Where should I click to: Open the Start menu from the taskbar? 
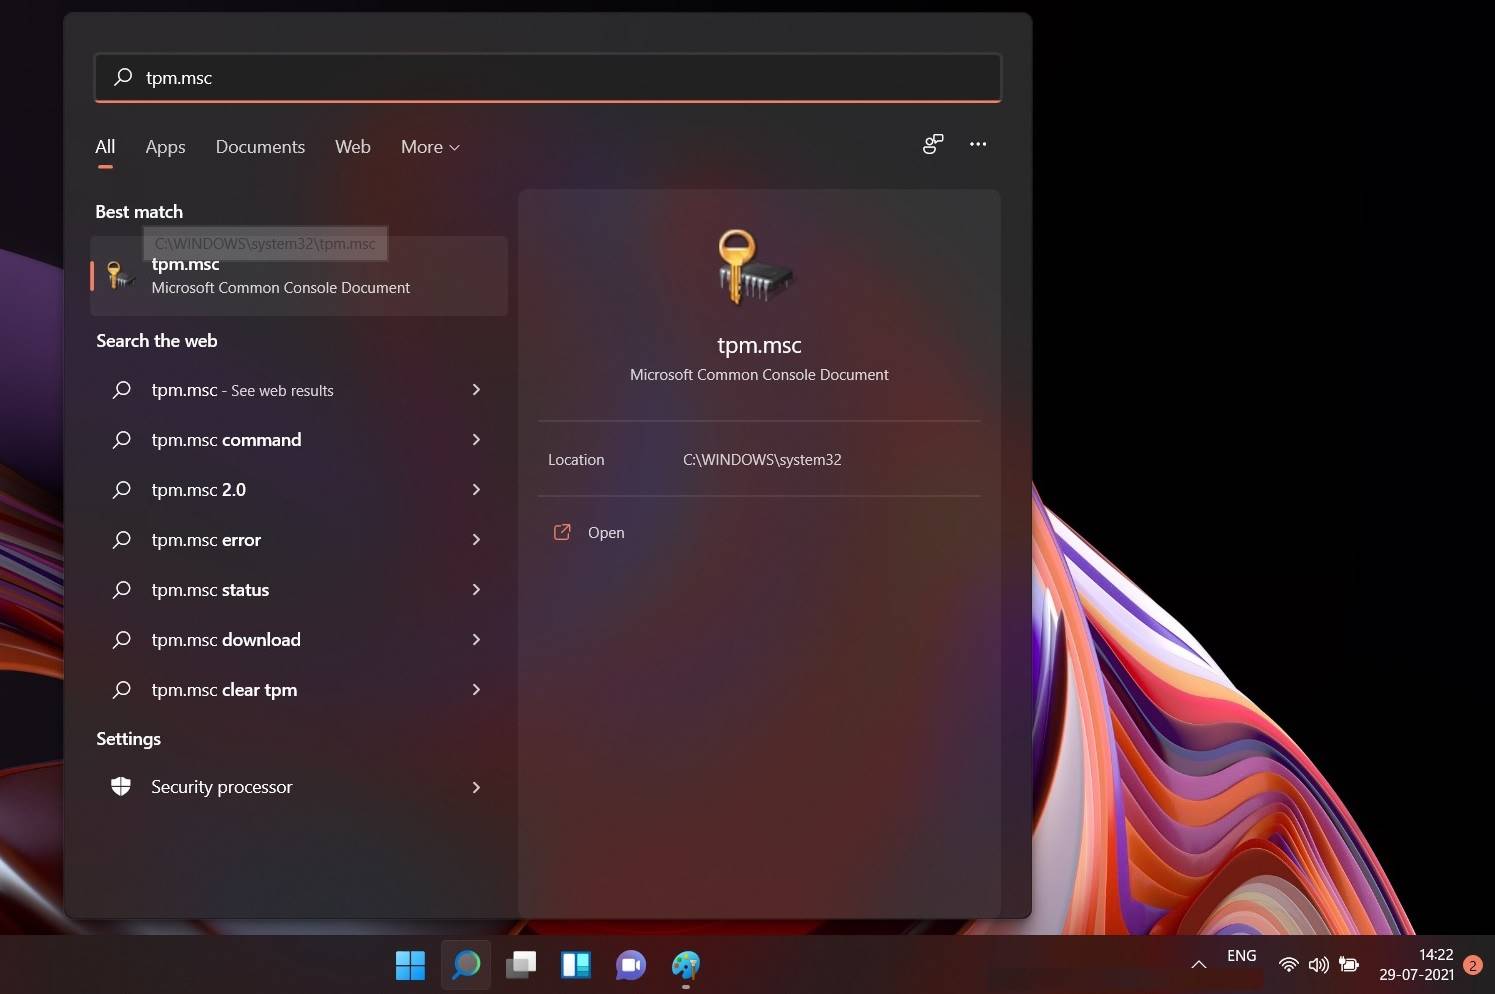coord(410,964)
